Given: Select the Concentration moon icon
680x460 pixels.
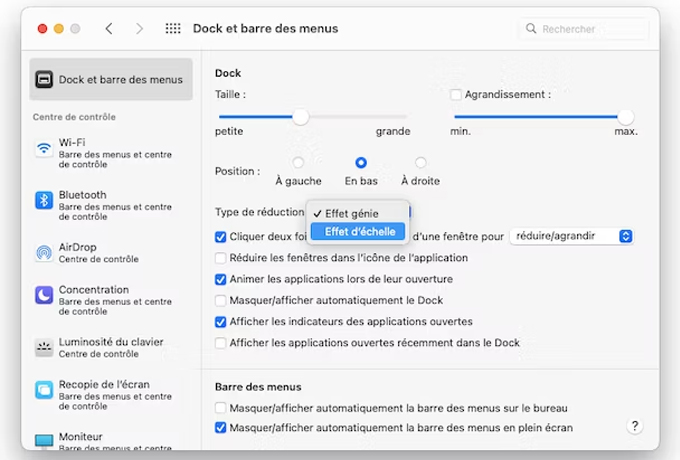Looking at the screenshot, I should (x=44, y=295).
